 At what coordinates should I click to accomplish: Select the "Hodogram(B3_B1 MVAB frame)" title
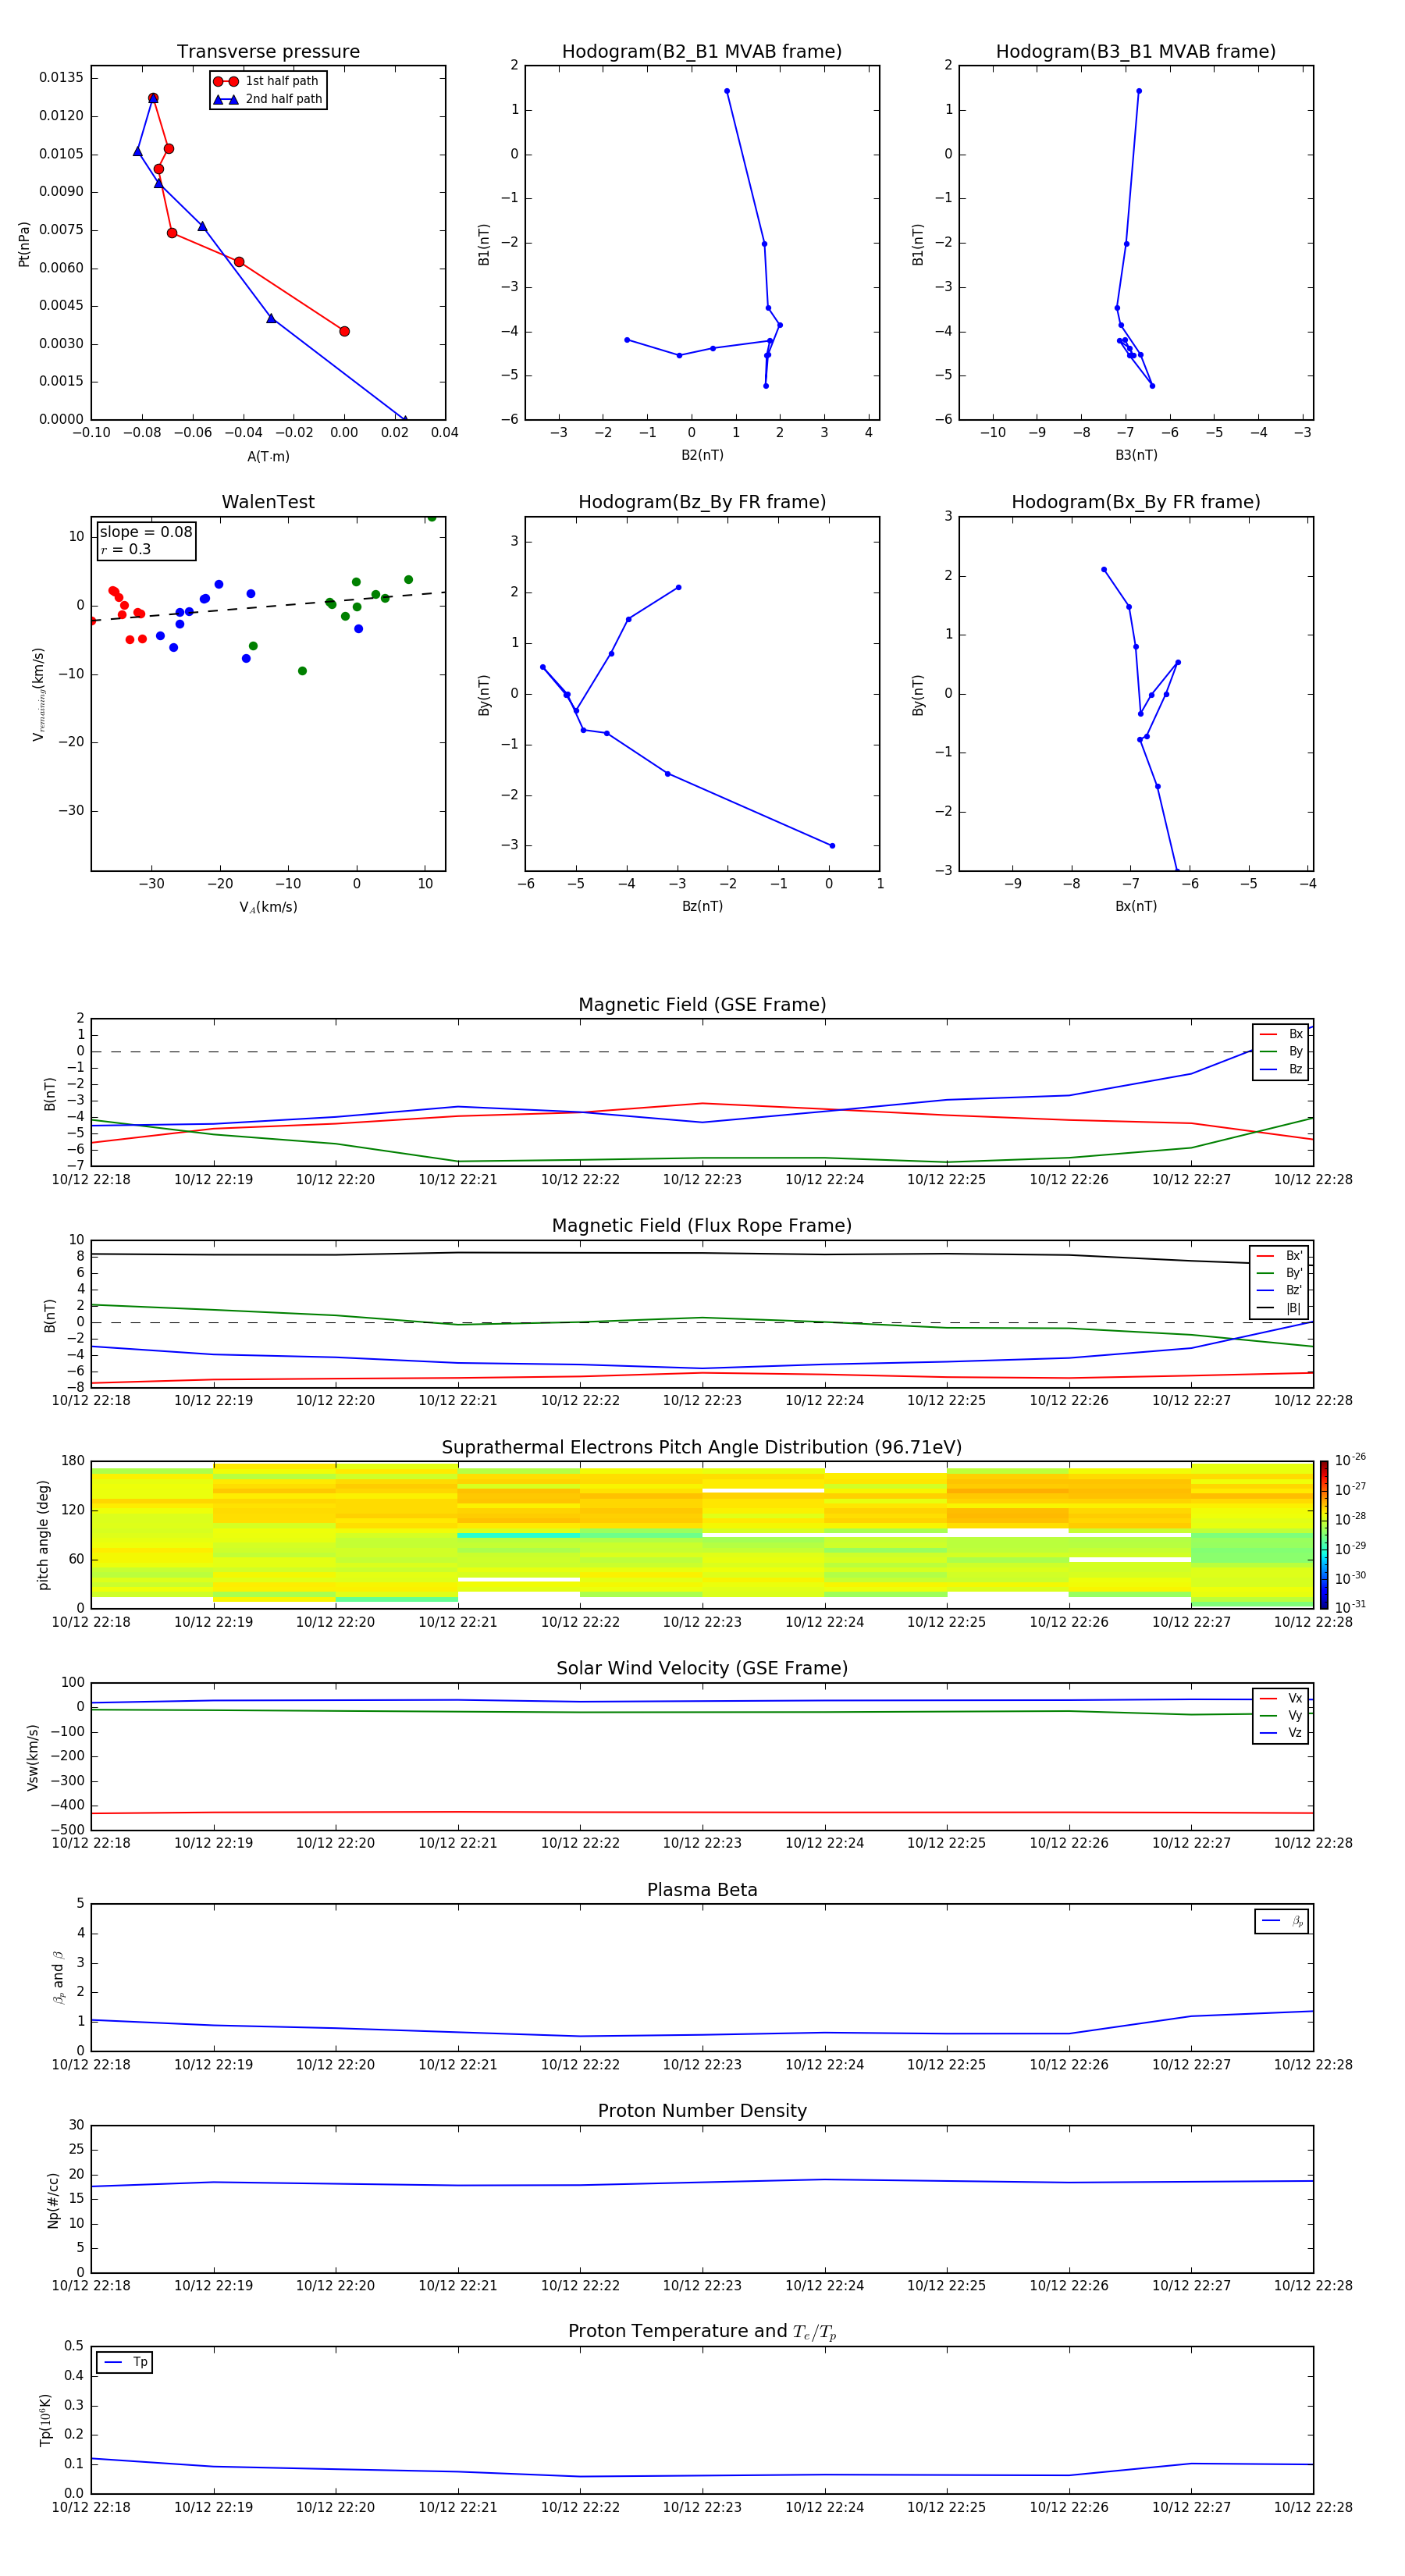click(1136, 51)
